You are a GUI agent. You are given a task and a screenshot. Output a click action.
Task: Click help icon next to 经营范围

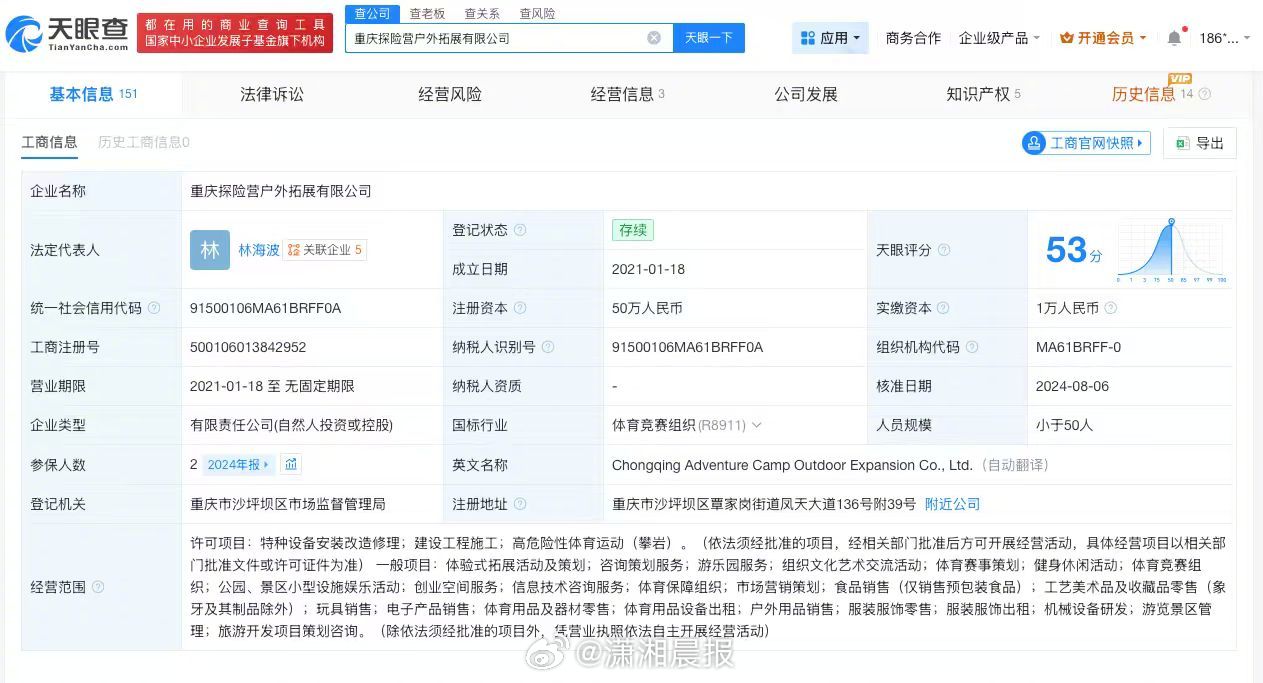pyautogui.click(x=98, y=587)
